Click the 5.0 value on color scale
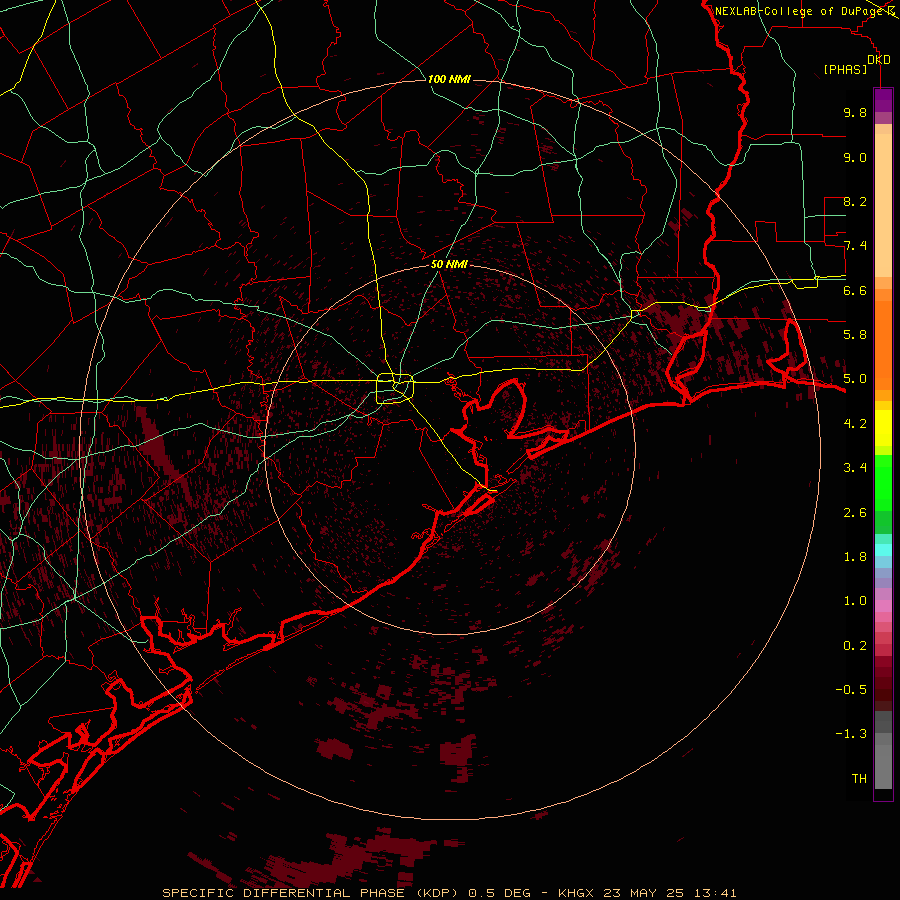Image resolution: width=900 pixels, height=900 pixels. 855,379
